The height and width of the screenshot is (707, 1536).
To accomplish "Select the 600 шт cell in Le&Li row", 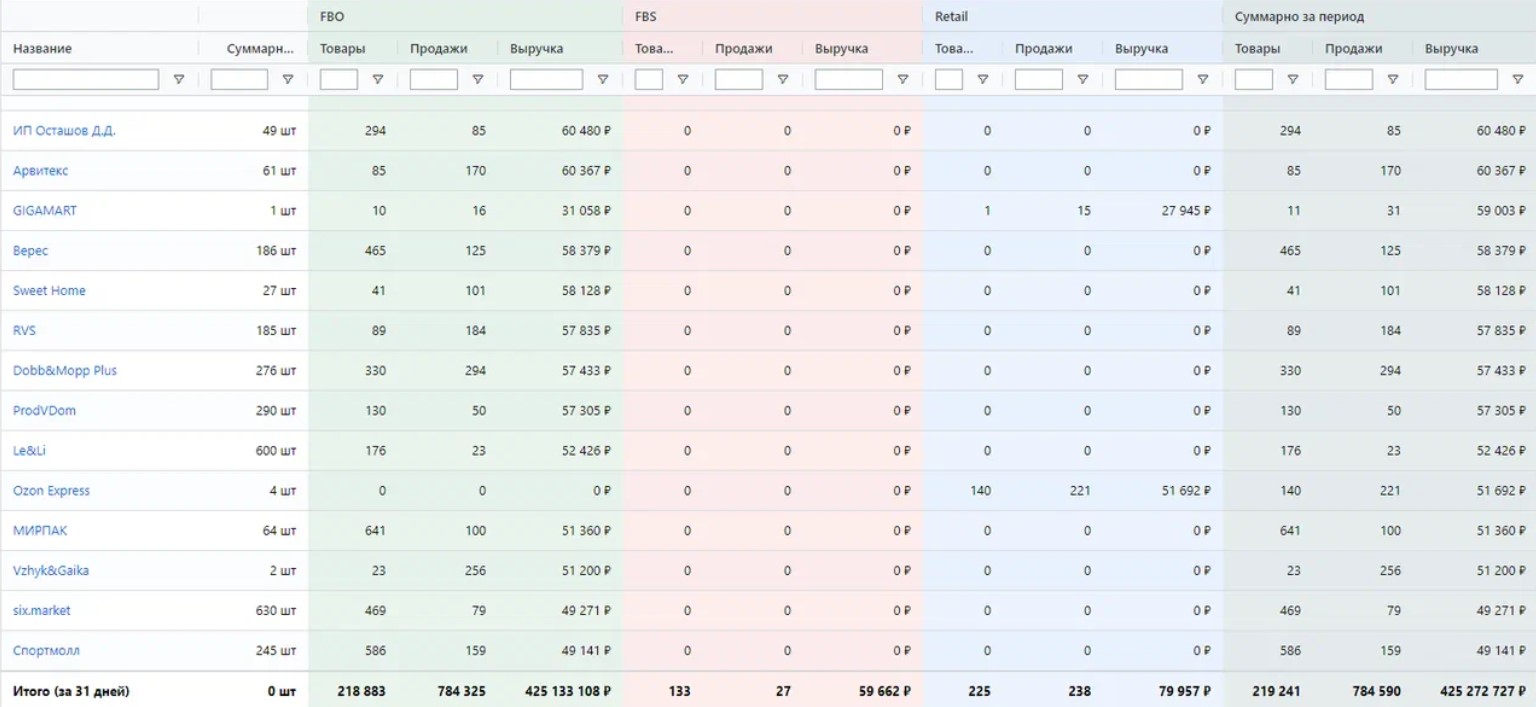I will 276,451.
